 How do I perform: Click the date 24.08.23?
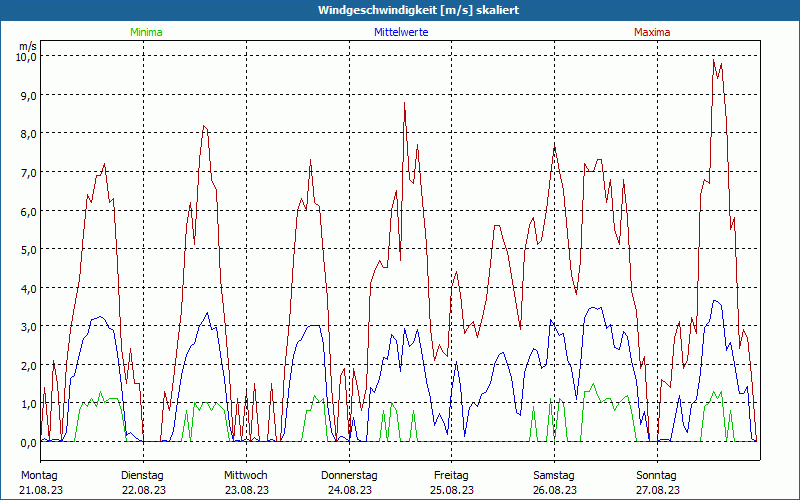(349, 490)
